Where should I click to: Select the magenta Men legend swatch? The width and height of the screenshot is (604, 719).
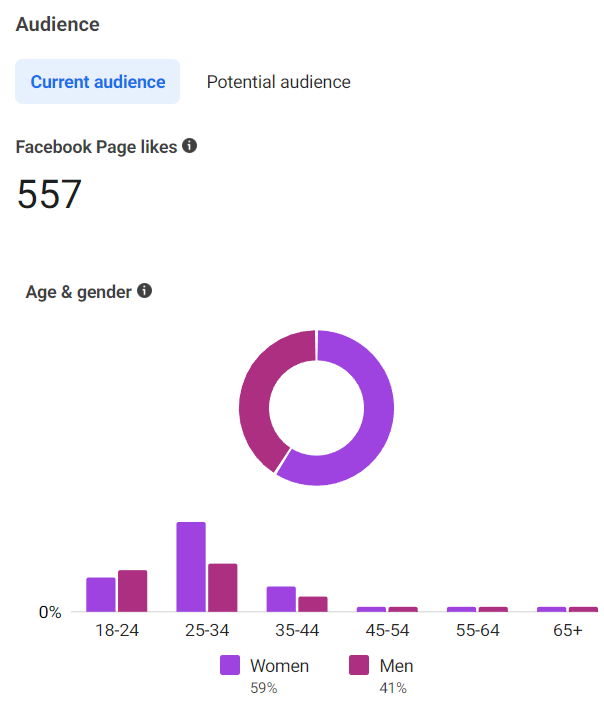[359, 665]
